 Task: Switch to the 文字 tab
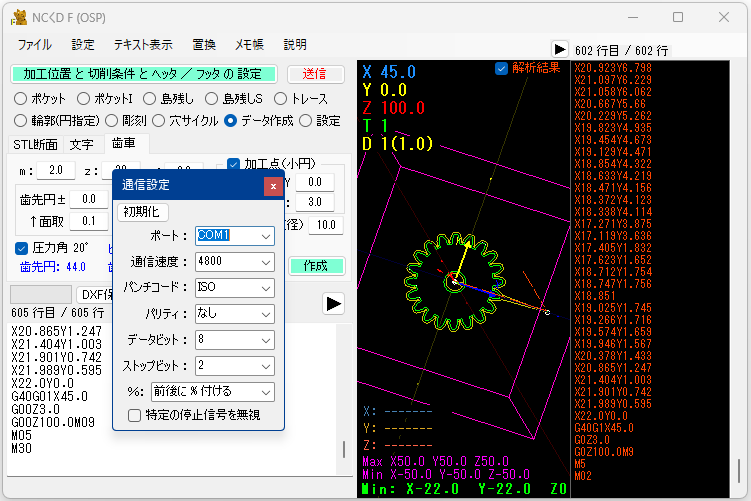tap(81, 144)
